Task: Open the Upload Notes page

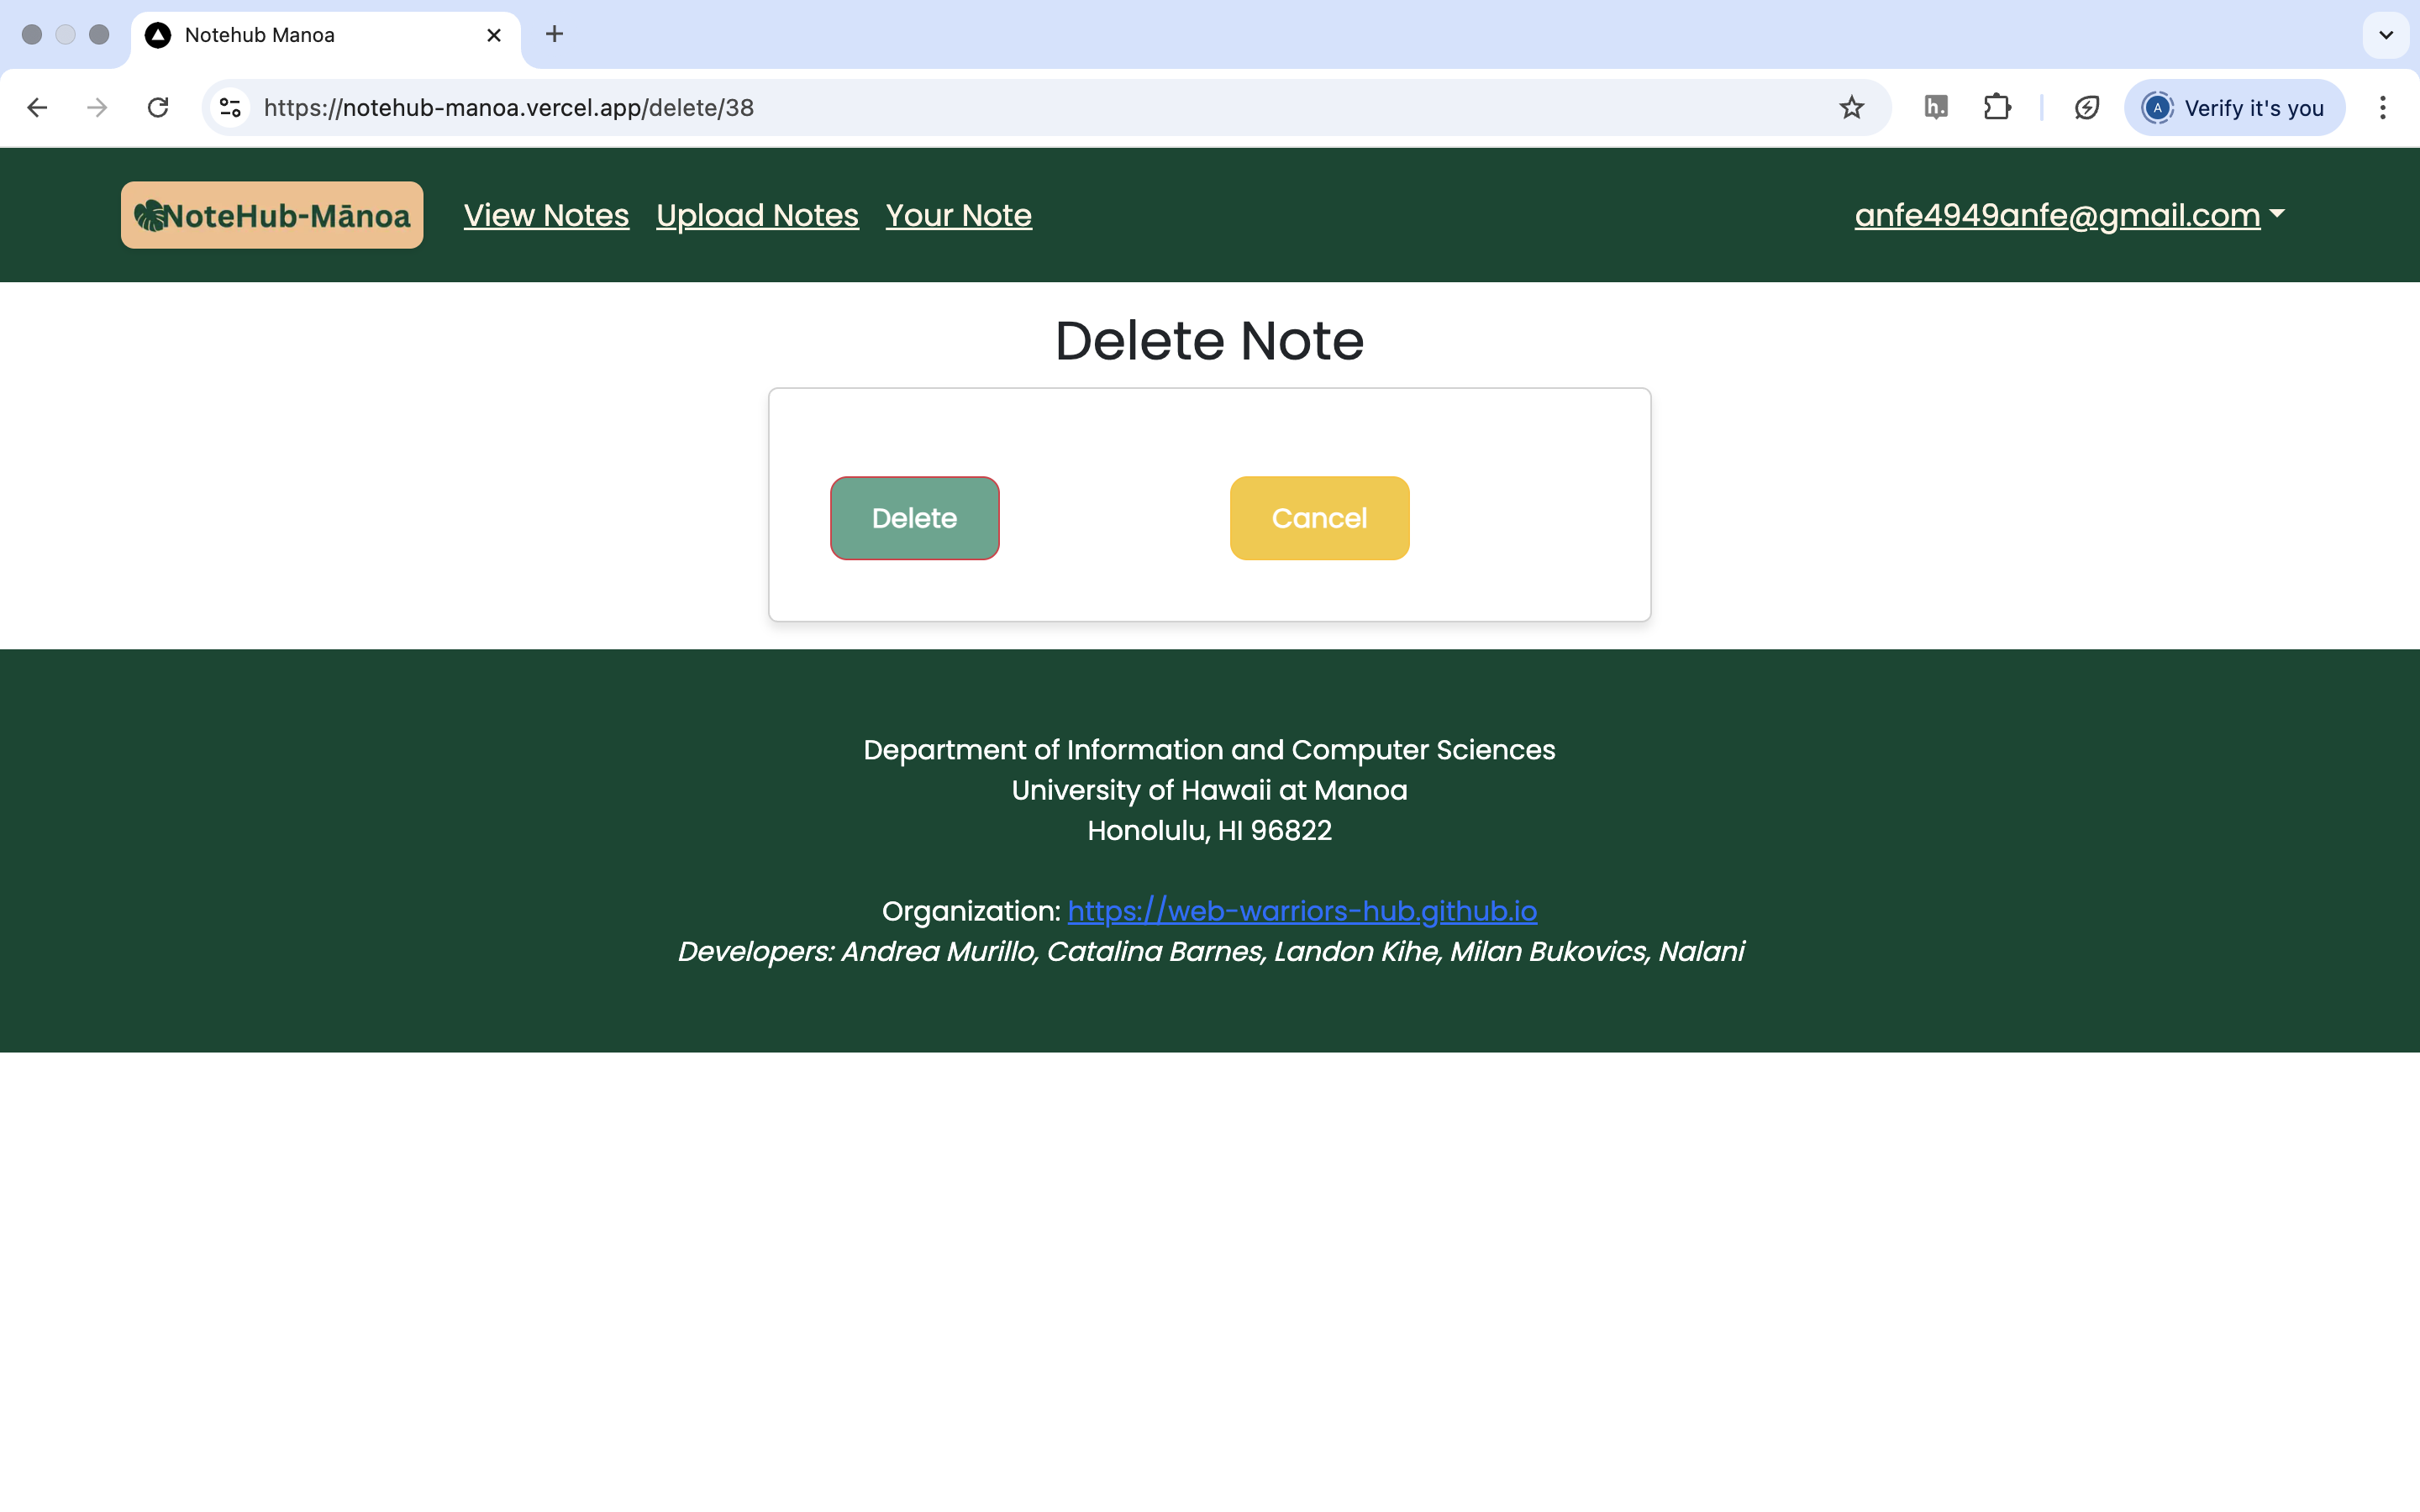Action: pyautogui.click(x=757, y=215)
